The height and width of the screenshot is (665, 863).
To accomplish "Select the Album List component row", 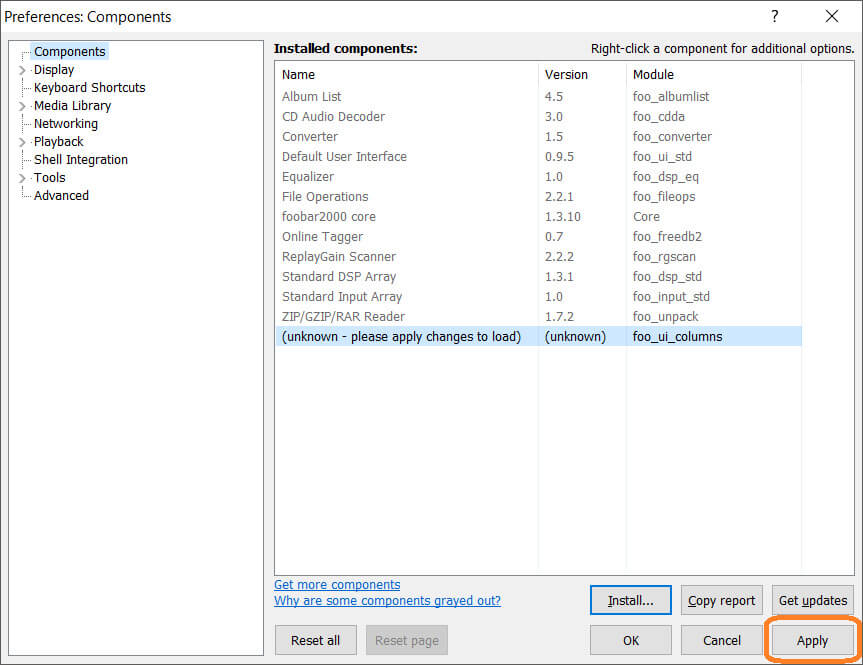I will point(538,96).
